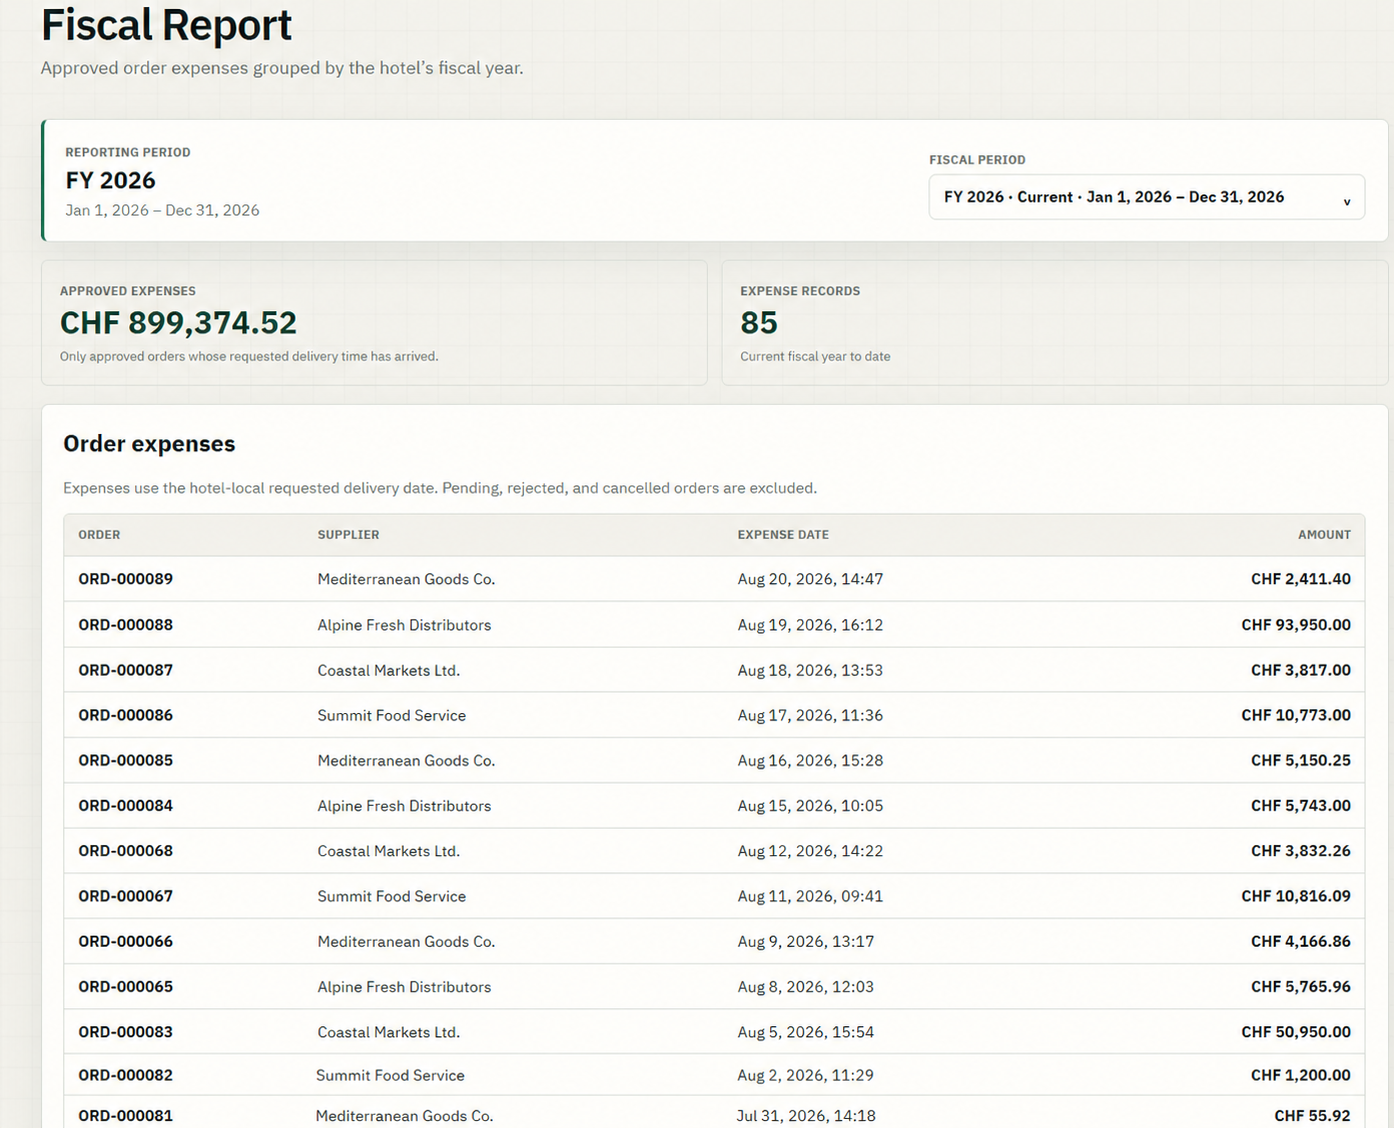Click expense date Aug 2, 2026, 11:29
This screenshot has height=1128, width=1394.
[x=805, y=1075]
